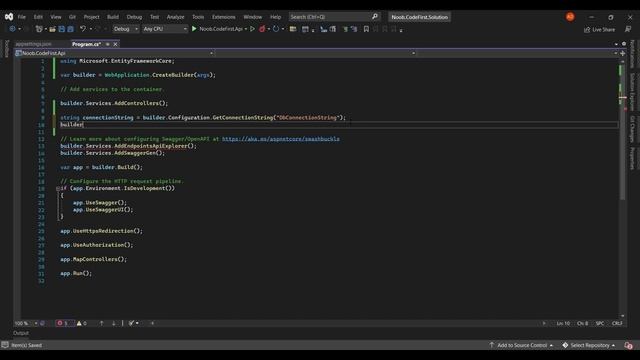Click the CRLF line ending indicator
Screen dimensions: 640x360
(x=617, y=323)
